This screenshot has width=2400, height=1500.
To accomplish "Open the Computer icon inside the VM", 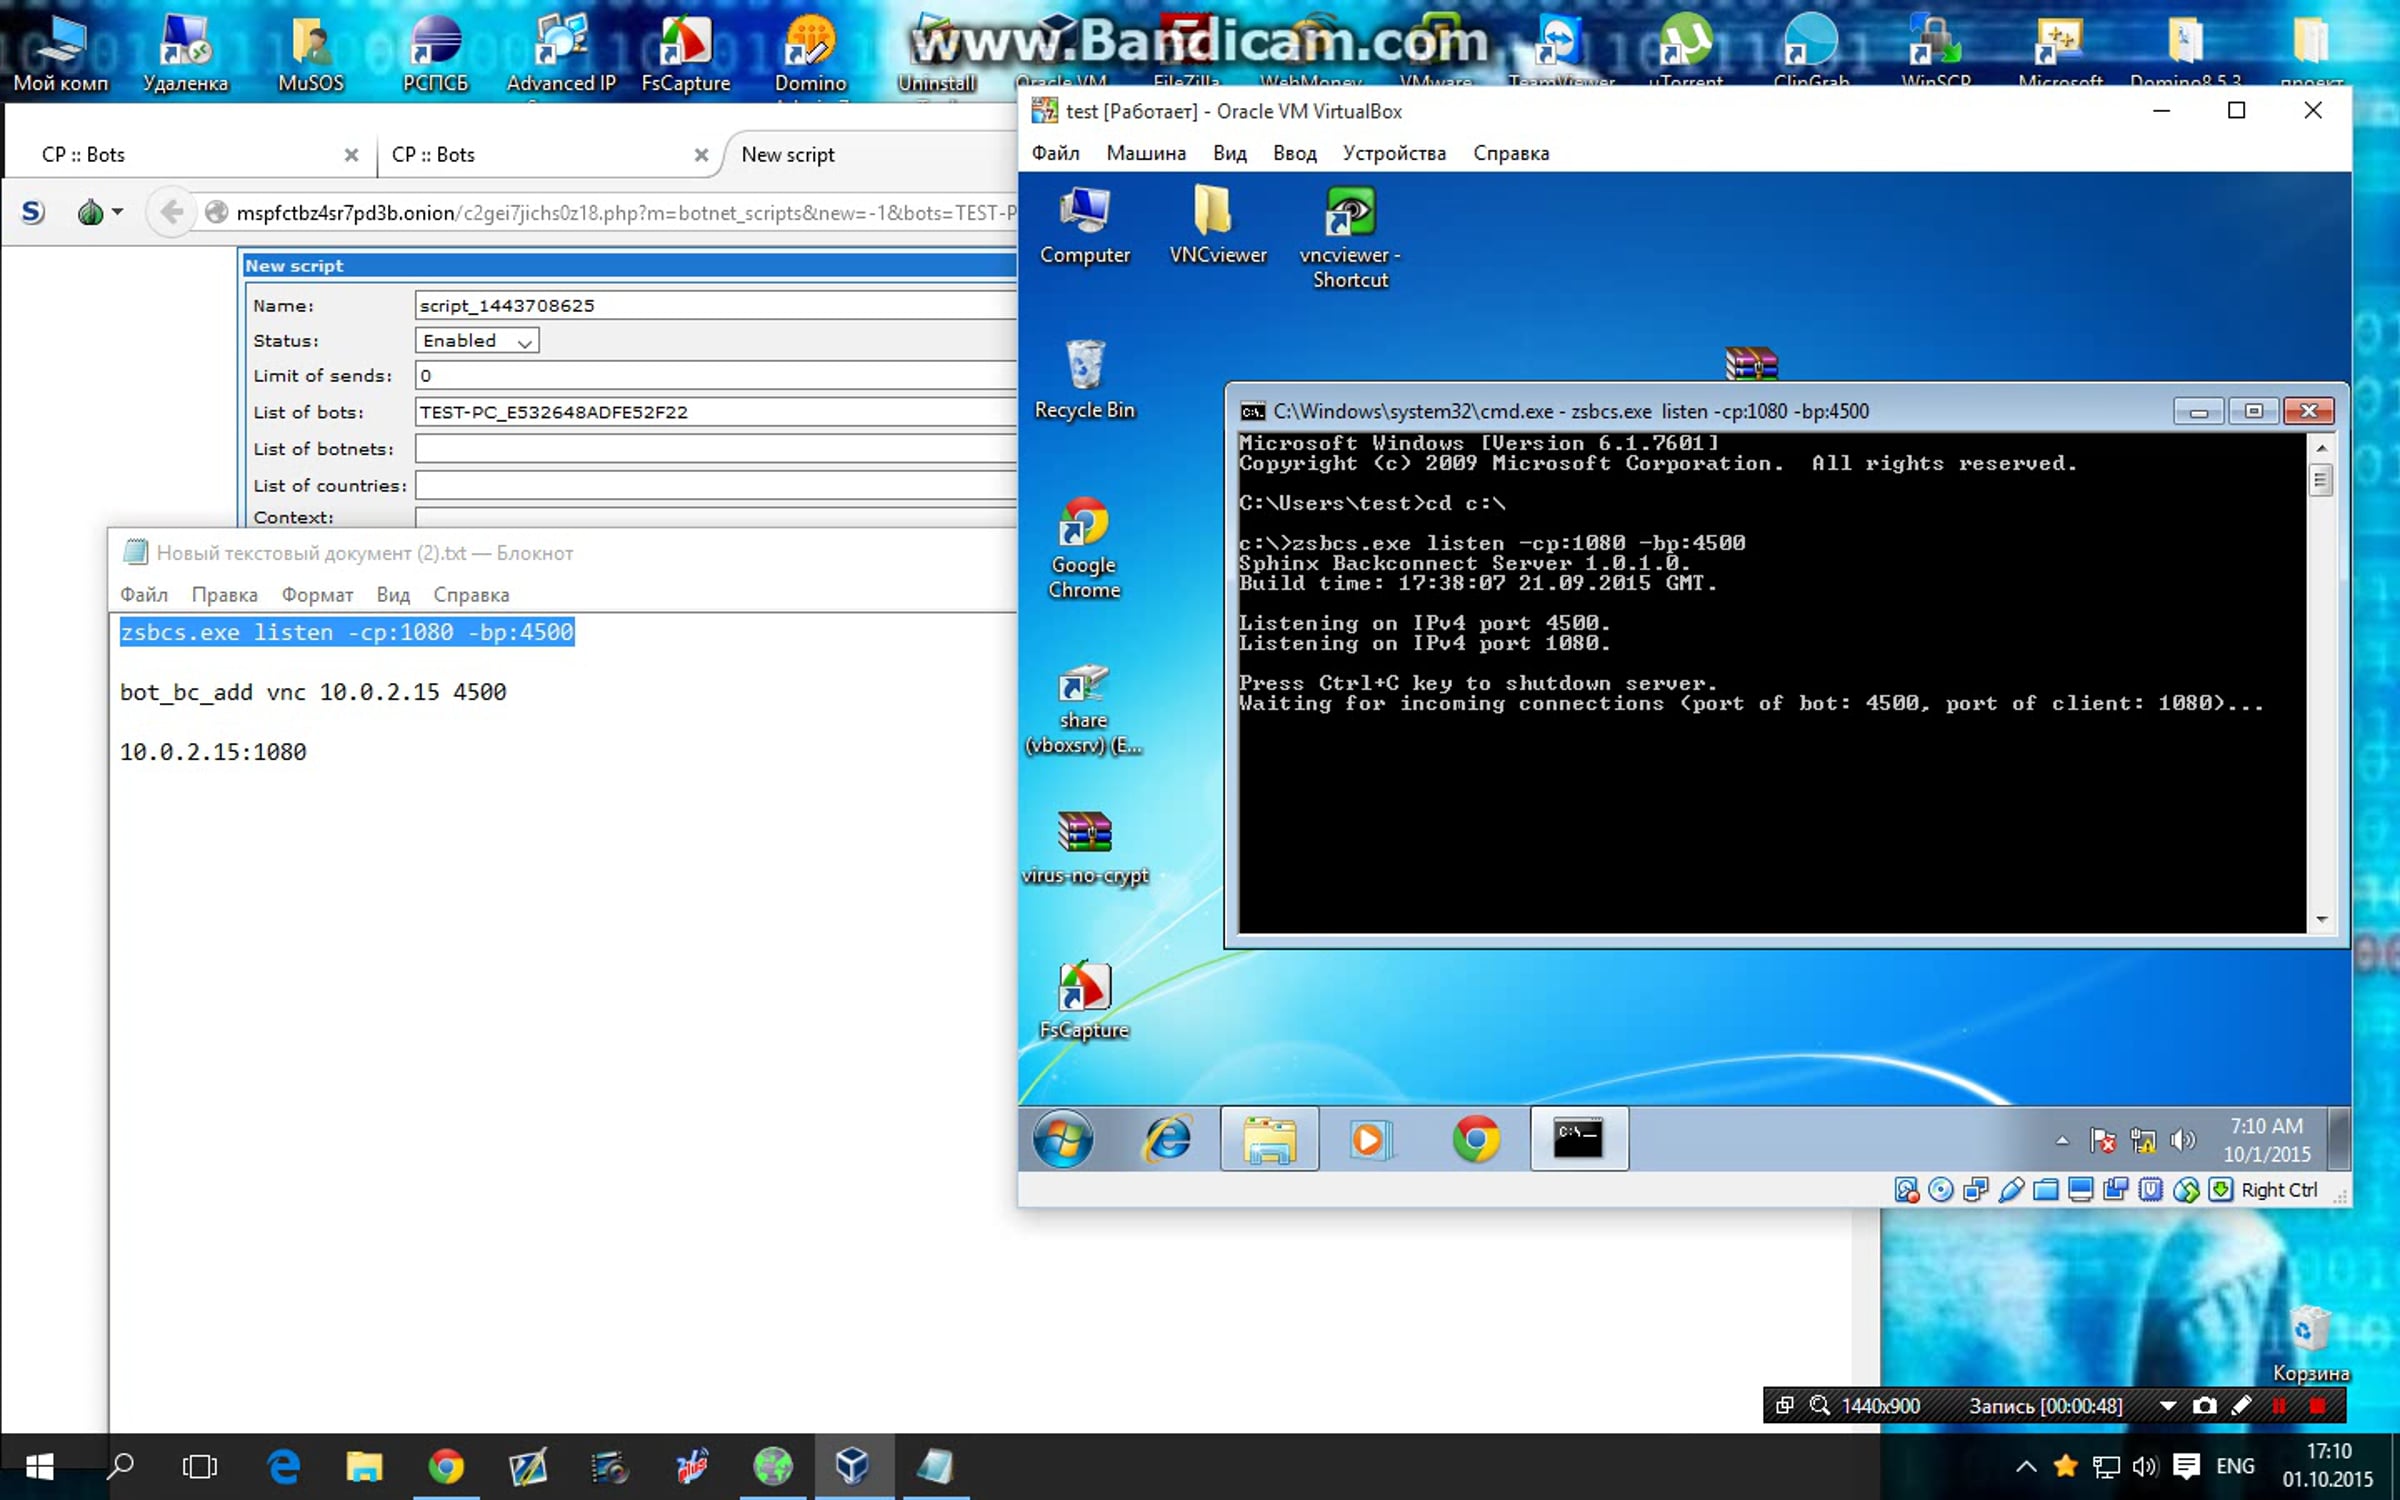I will point(1085,226).
